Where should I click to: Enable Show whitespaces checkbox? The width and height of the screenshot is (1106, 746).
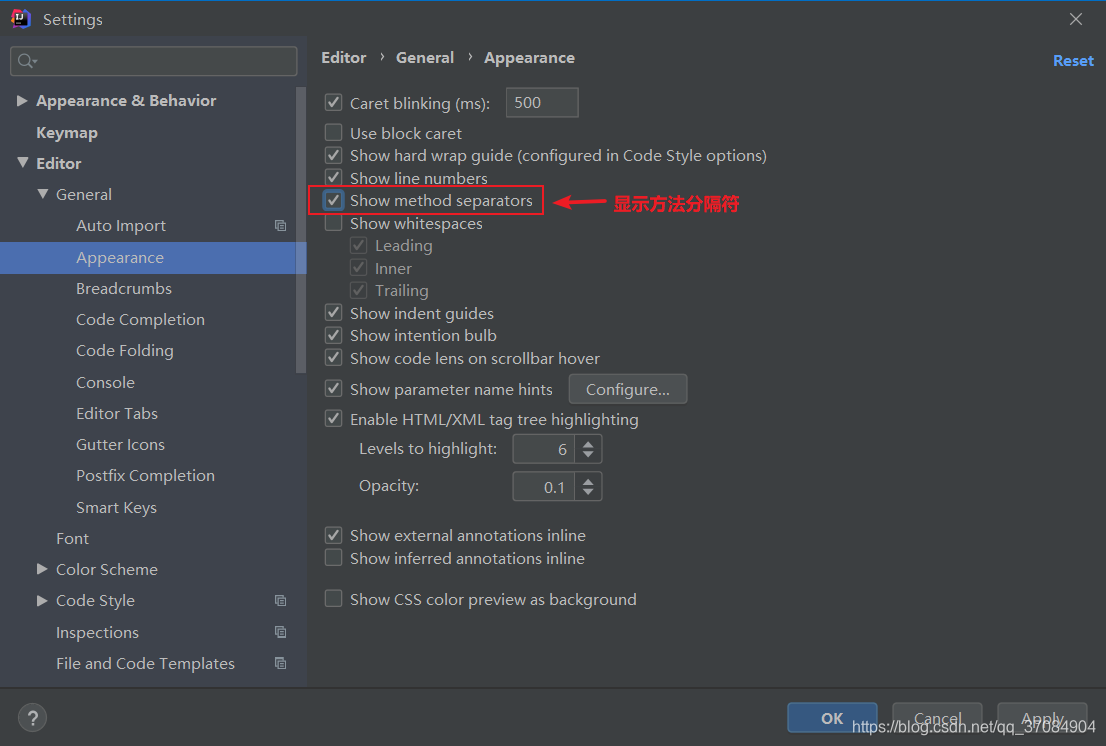click(334, 223)
